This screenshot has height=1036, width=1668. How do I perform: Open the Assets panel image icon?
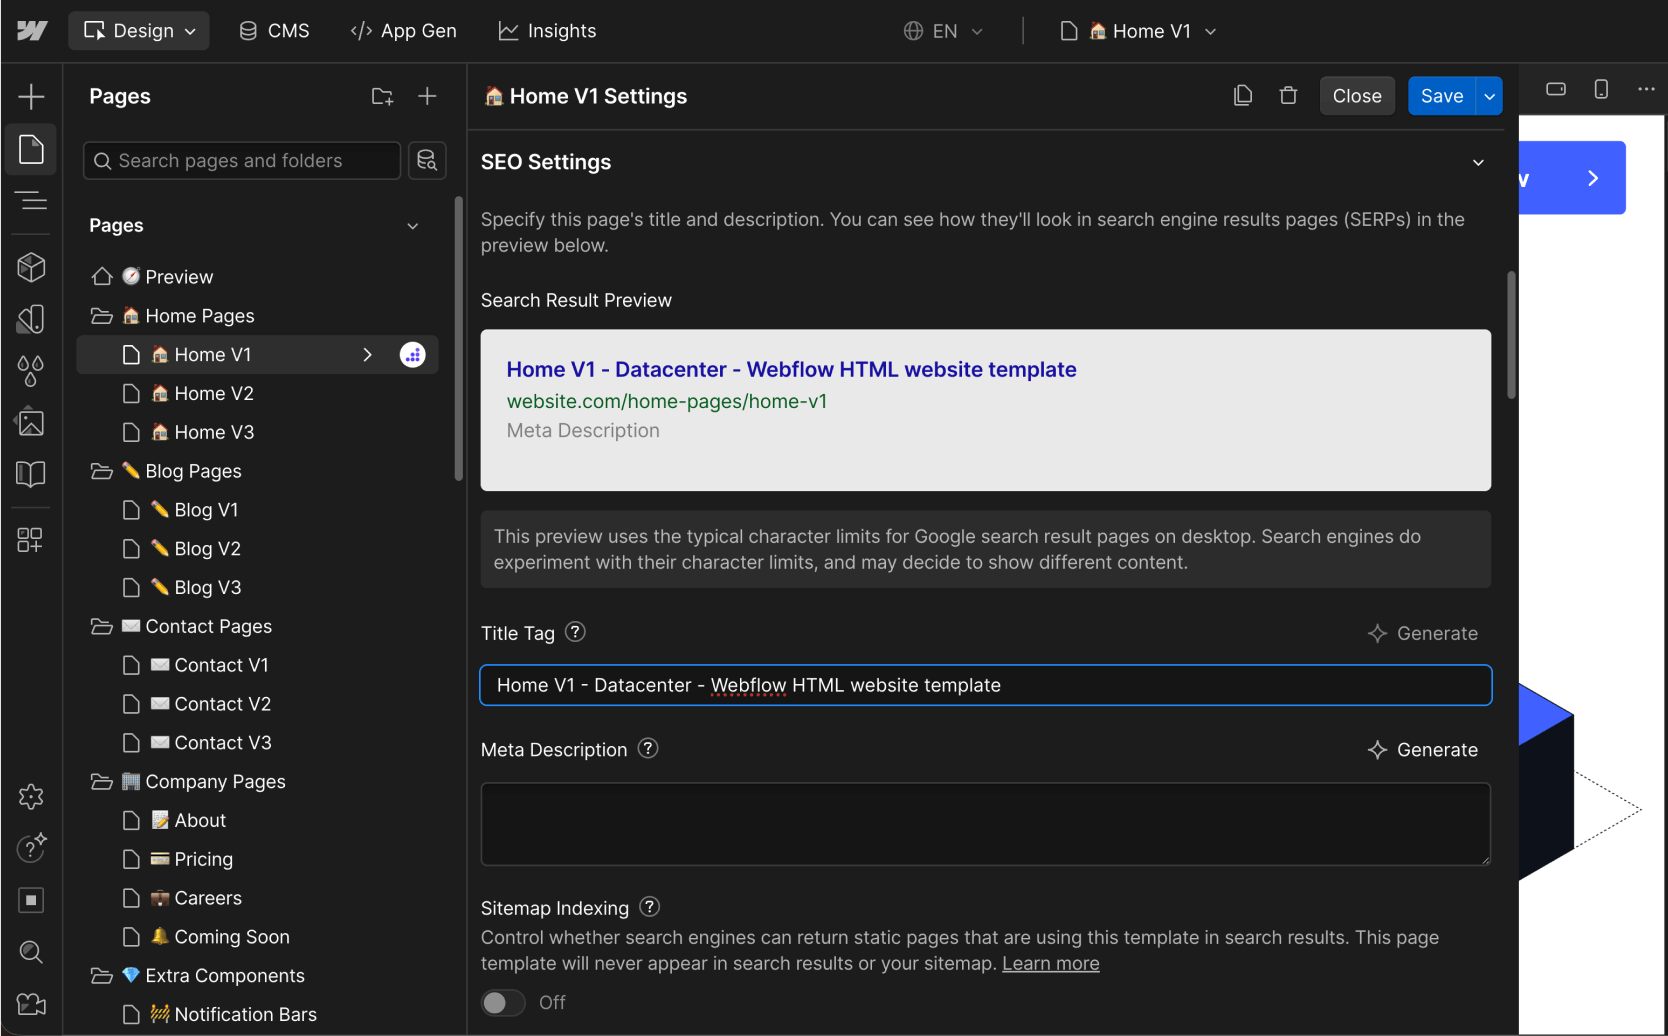pyautogui.click(x=31, y=422)
